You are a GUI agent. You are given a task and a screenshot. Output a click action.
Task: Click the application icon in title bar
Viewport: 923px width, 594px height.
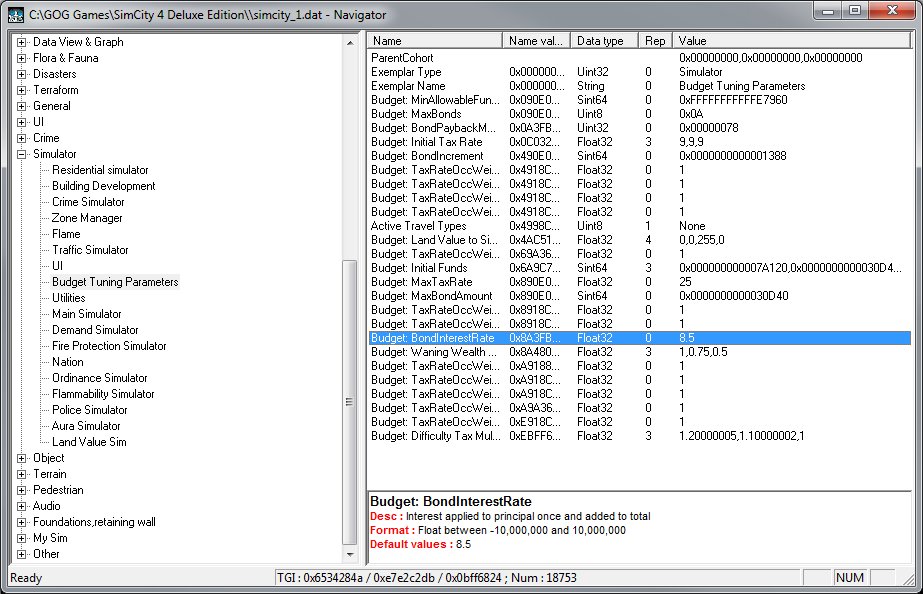(x=16, y=15)
